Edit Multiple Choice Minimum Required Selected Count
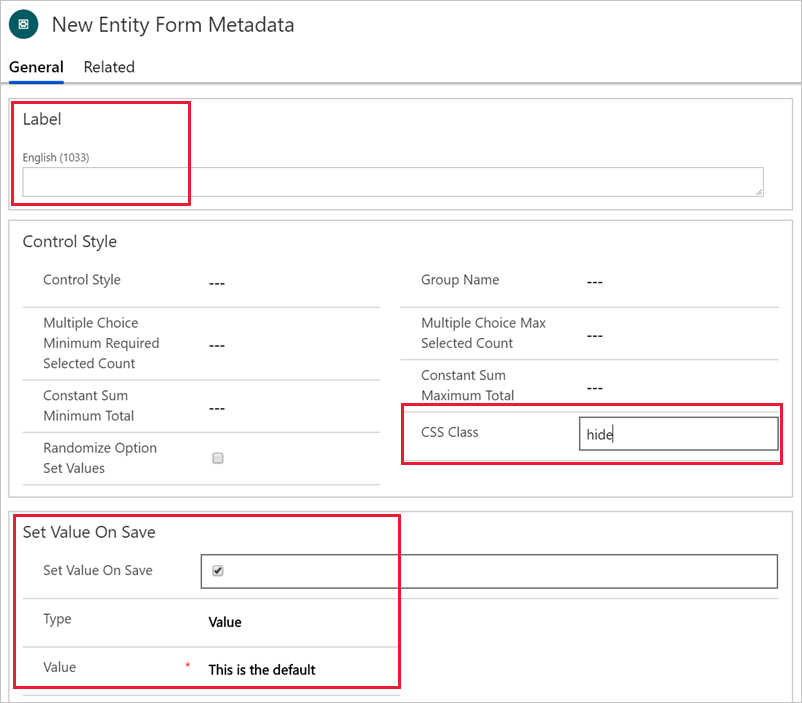This screenshot has height=703, width=802. (217, 346)
